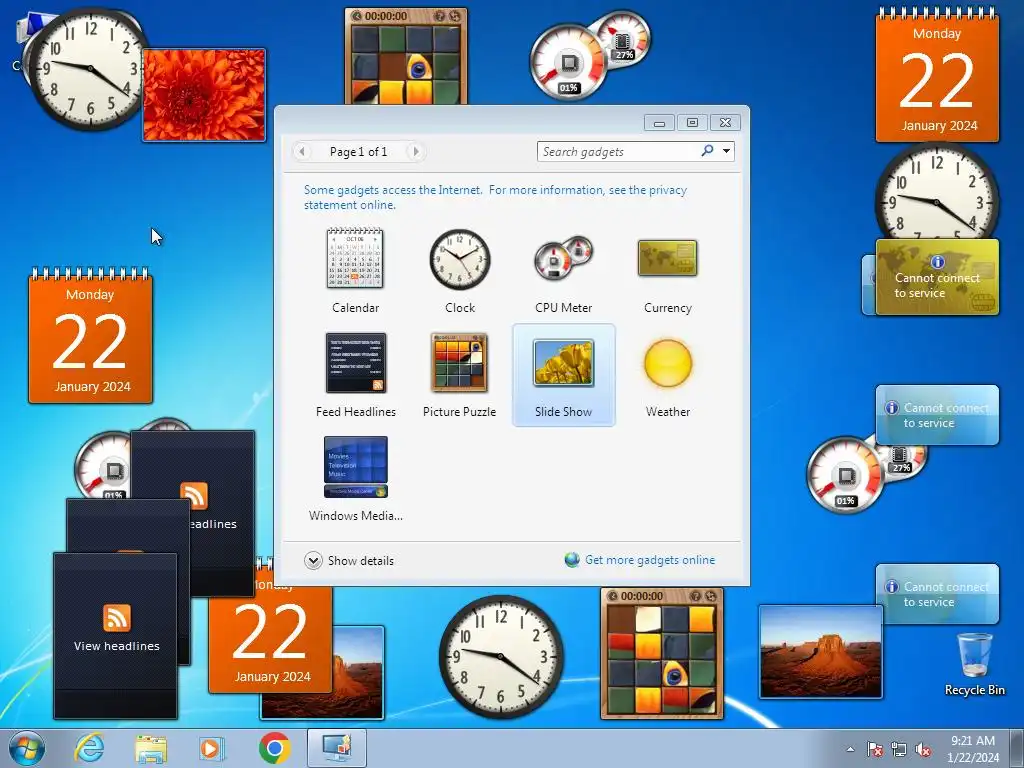Image resolution: width=1024 pixels, height=768 pixels.
Task: Launch Google Chrome from the taskbar
Action: point(274,748)
